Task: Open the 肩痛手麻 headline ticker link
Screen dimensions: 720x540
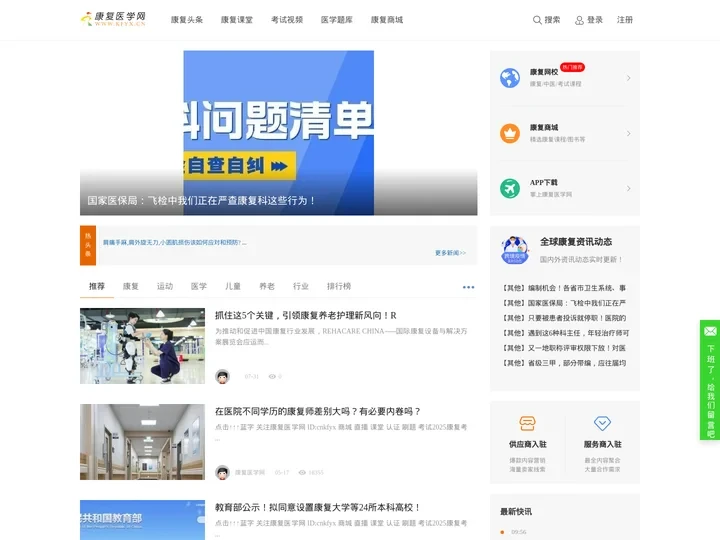Action: [174, 242]
